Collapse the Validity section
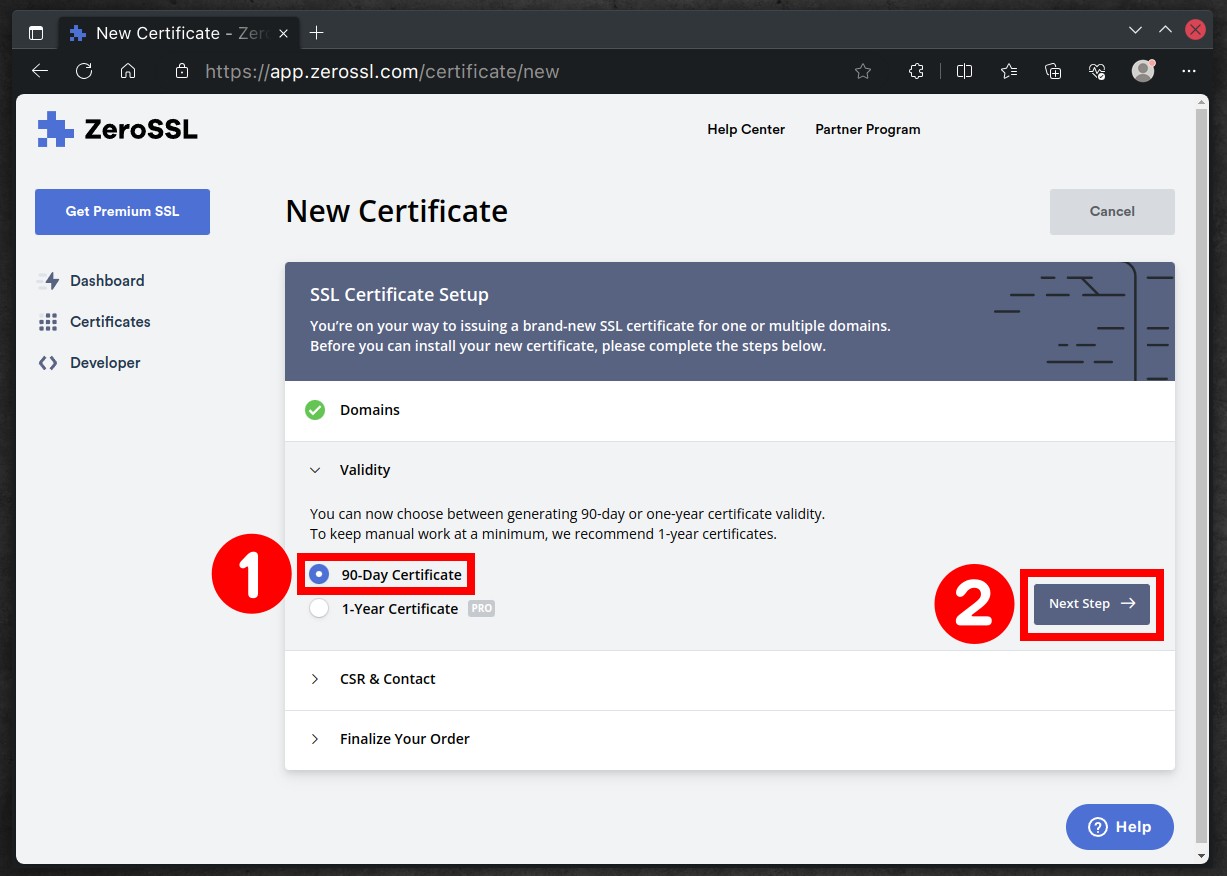Image resolution: width=1227 pixels, height=876 pixels. 729,470
